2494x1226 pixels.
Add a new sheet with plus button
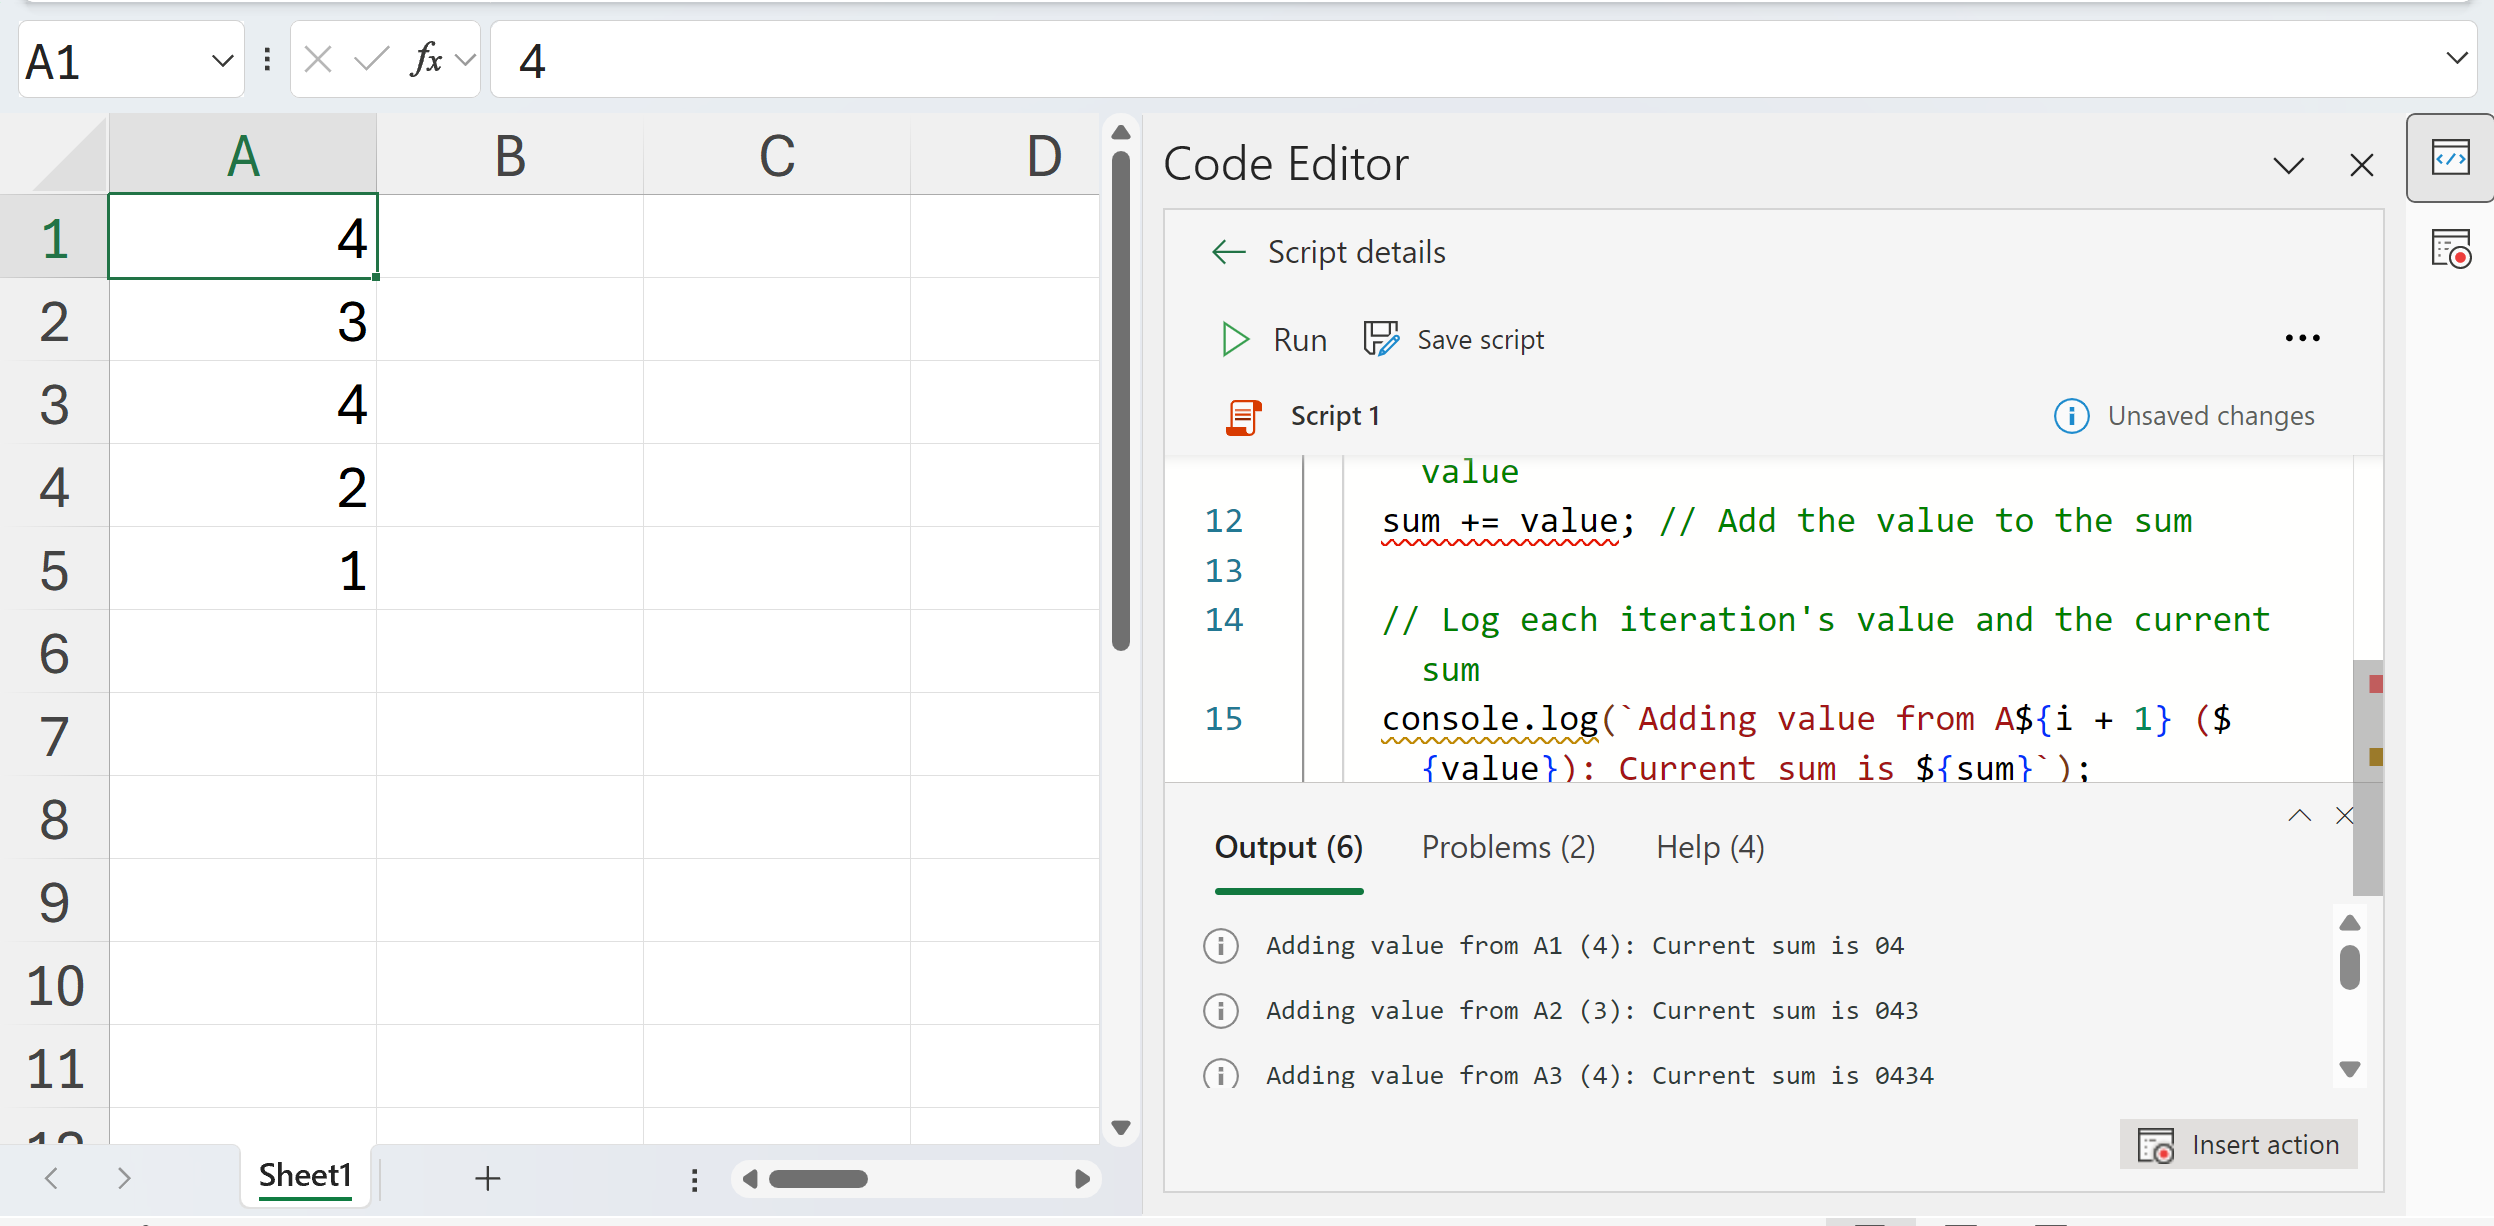coord(487,1178)
